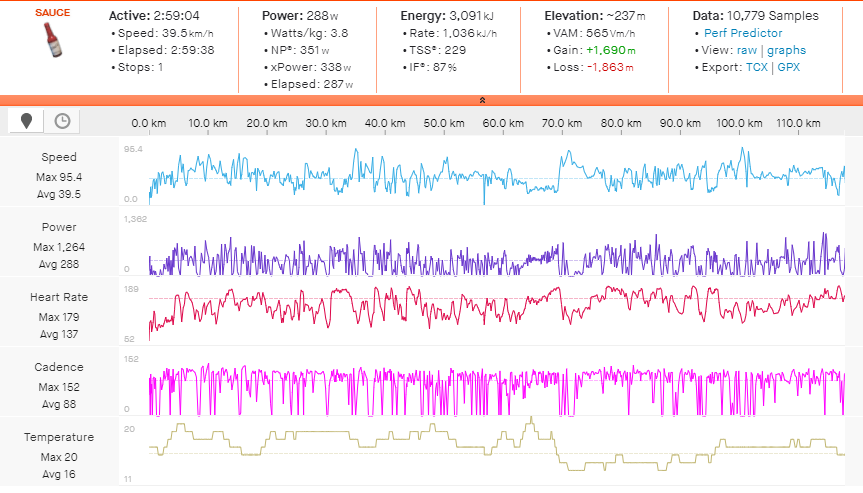Screen dimensions: 863x493
Task: Export activity as TCX
Action: (x=757, y=67)
